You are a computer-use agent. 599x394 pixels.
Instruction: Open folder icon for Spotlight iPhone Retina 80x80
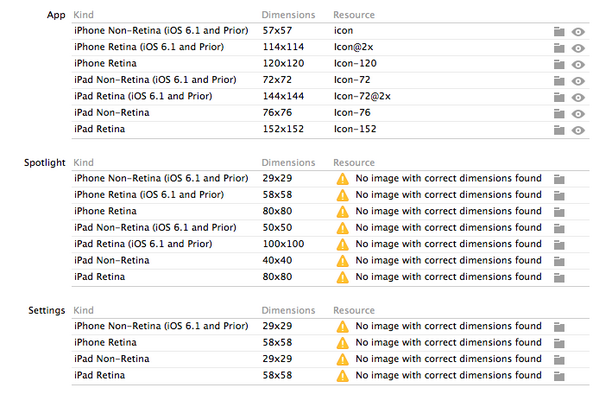click(x=559, y=212)
